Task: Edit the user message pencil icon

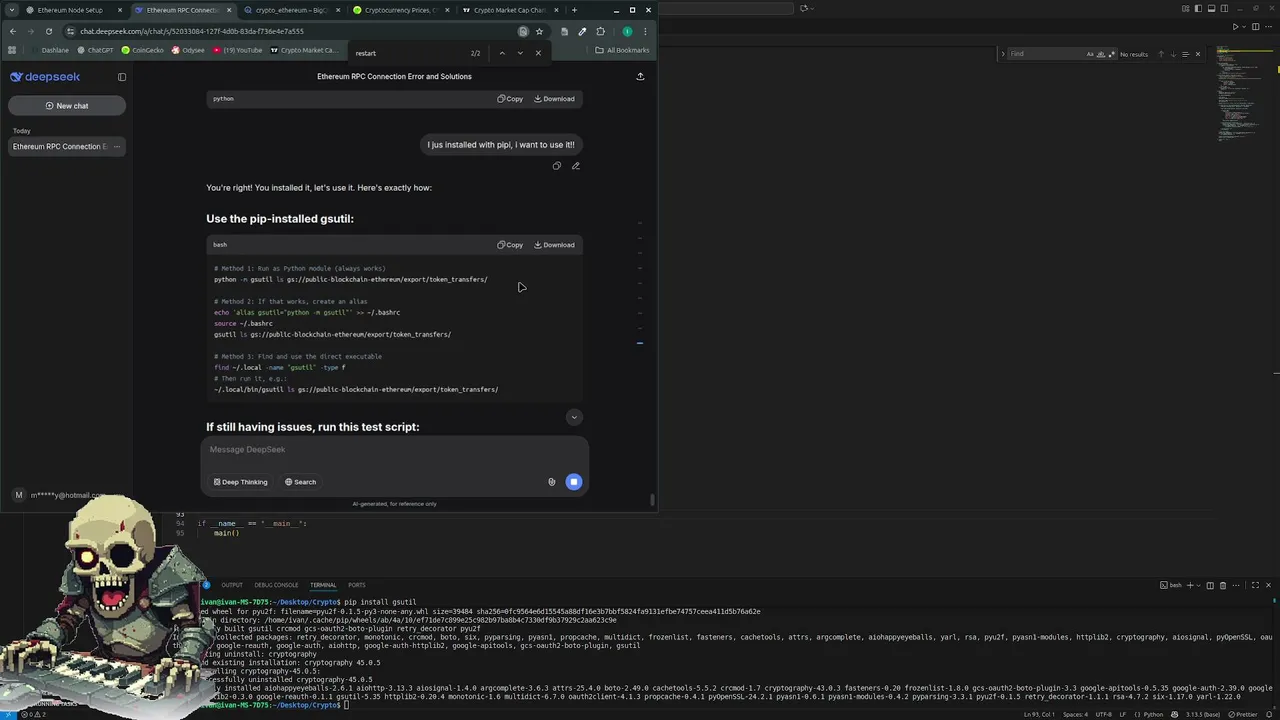Action: tap(575, 166)
